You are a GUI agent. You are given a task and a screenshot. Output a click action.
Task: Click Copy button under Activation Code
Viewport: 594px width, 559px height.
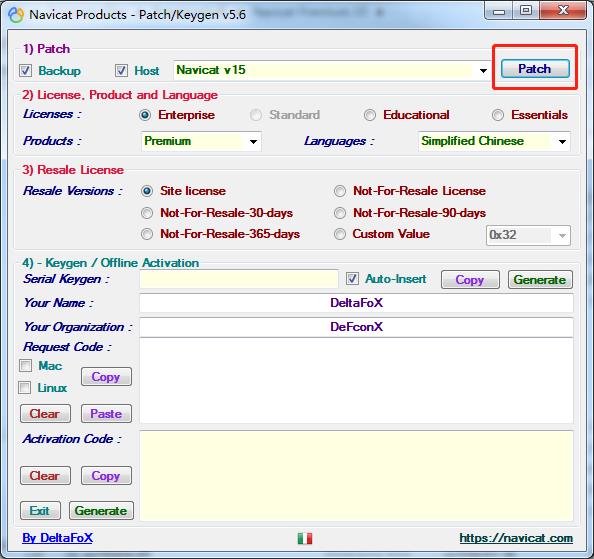tap(106, 476)
